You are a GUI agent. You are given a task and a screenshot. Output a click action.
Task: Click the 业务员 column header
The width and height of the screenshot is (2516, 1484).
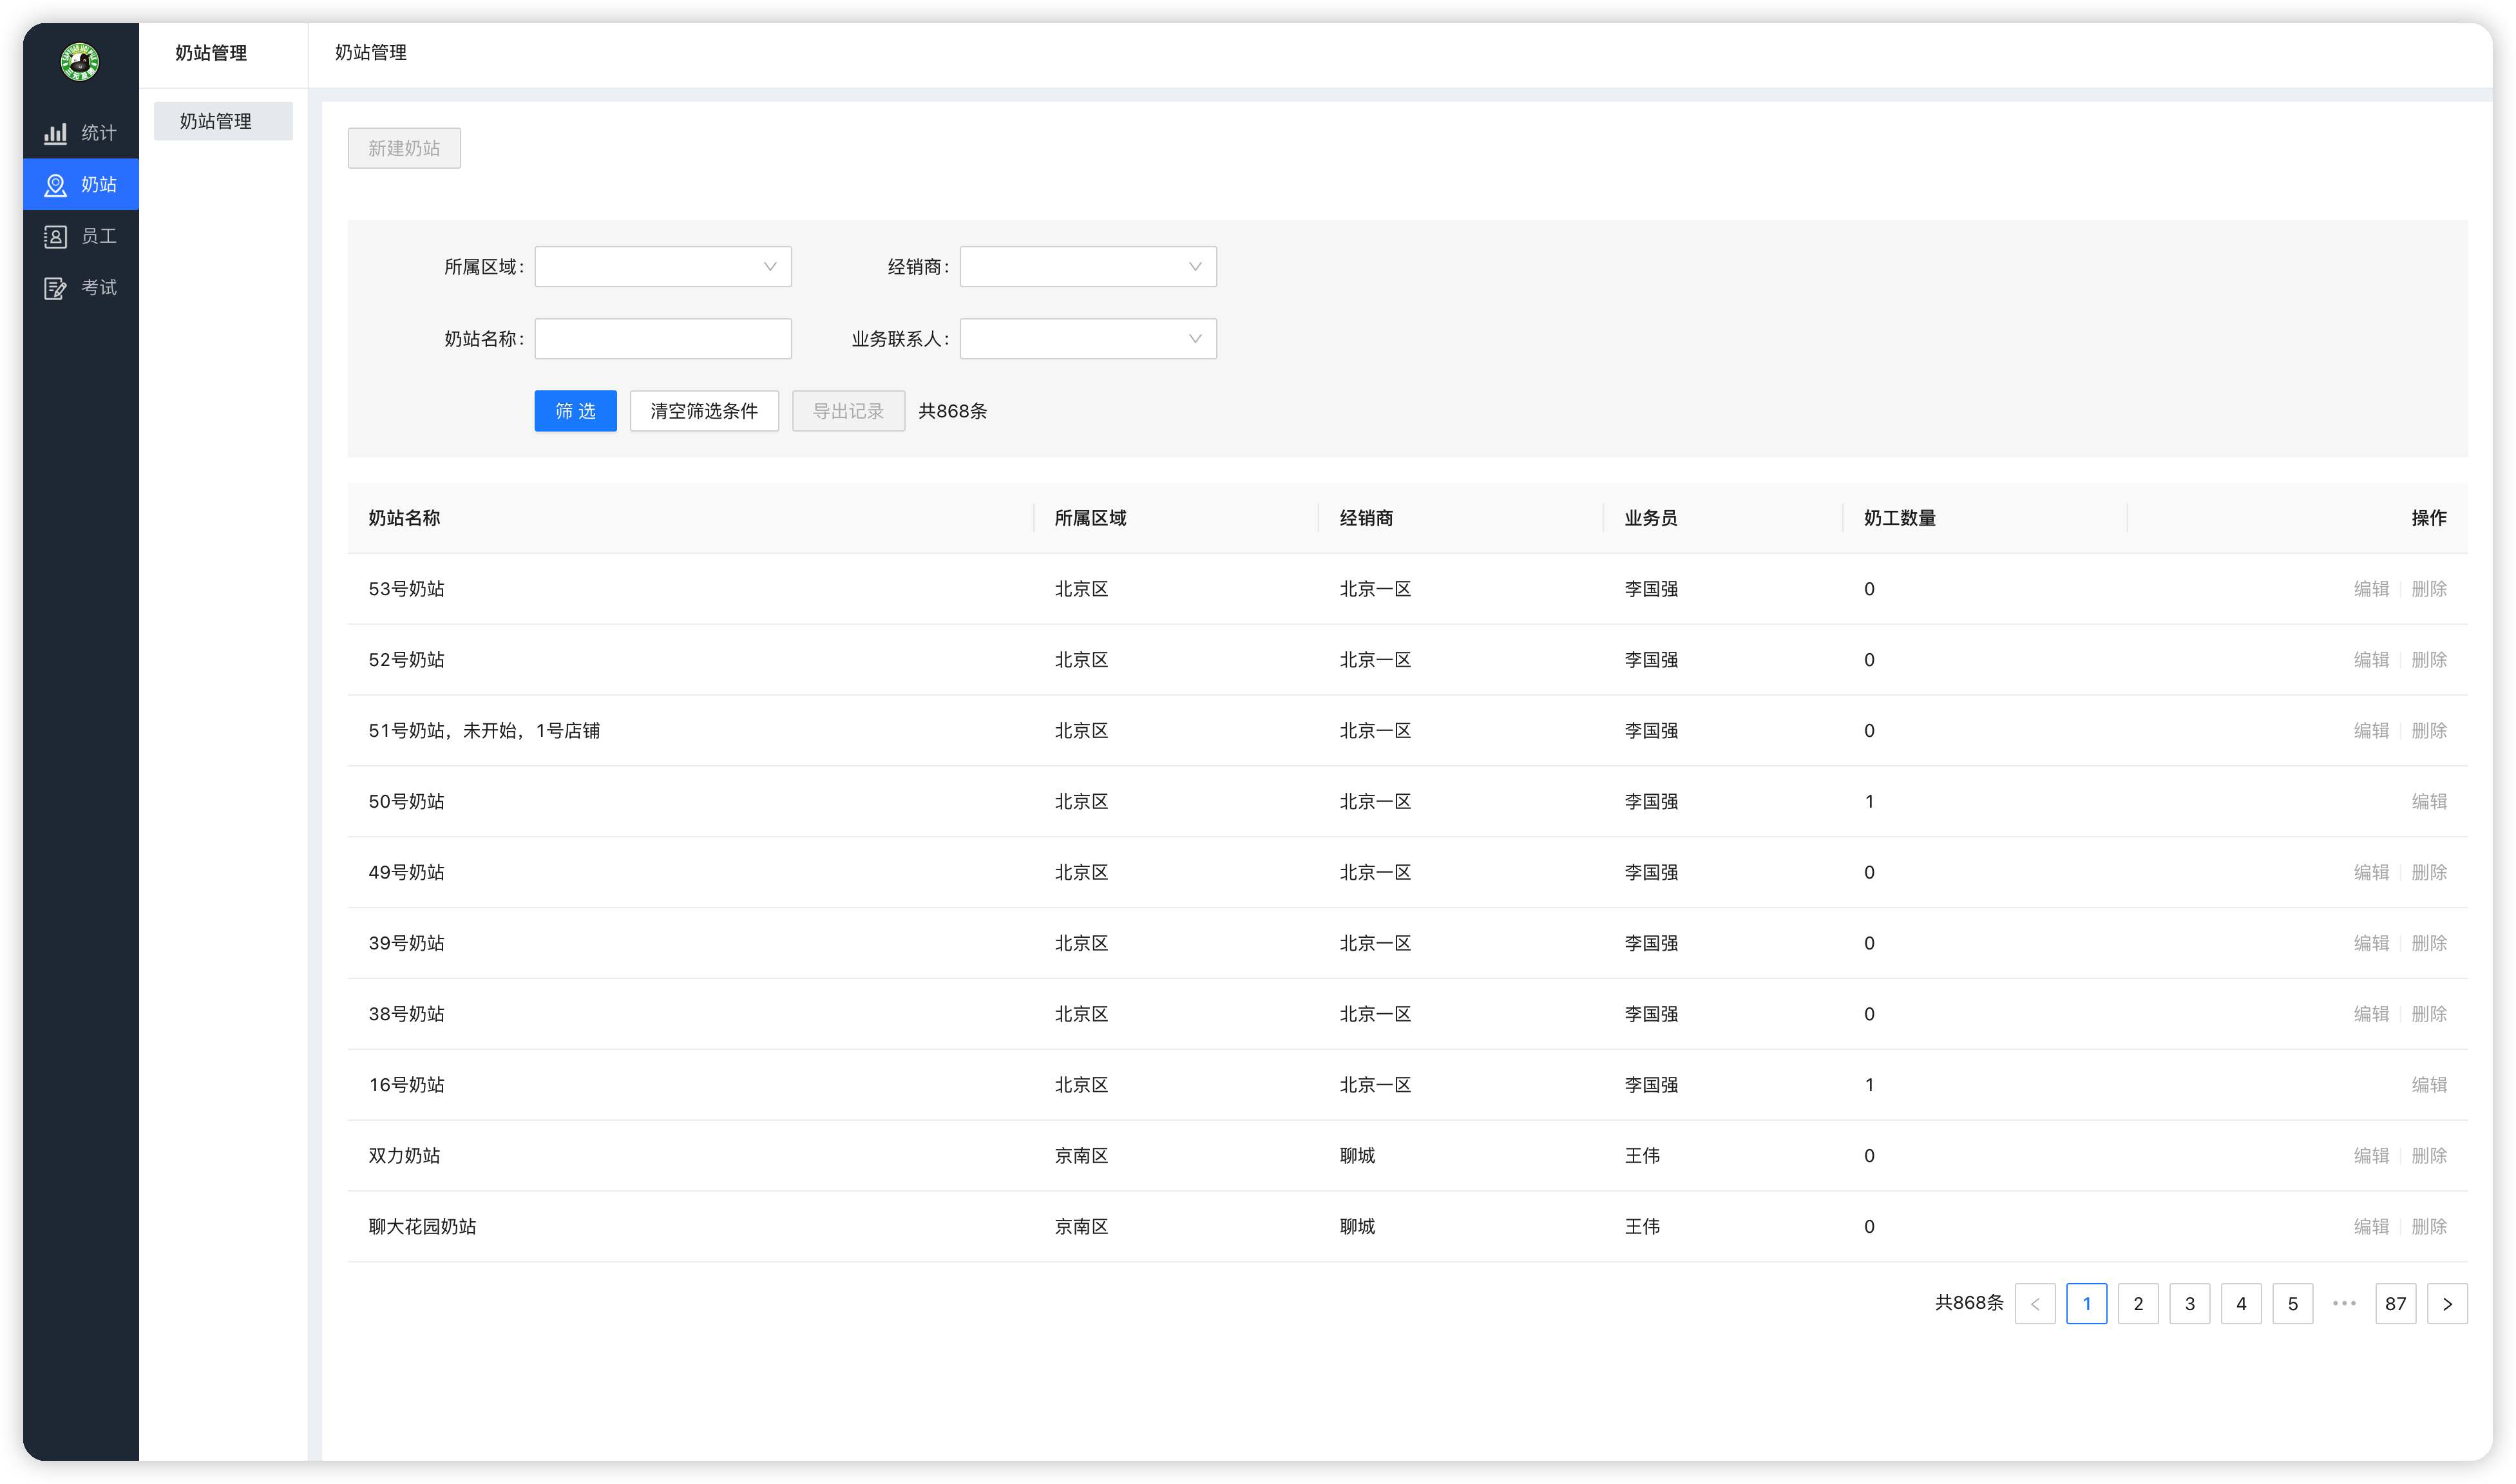pos(1651,518)
